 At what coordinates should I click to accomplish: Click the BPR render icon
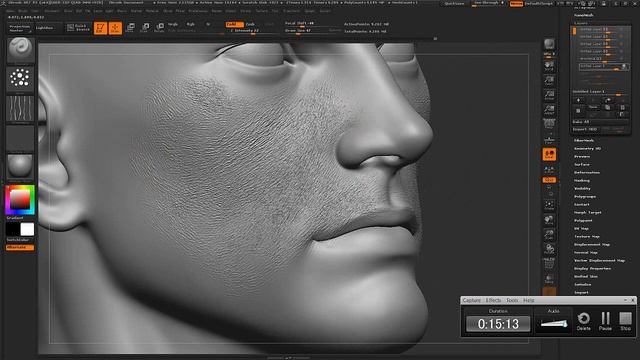[549, 44]
